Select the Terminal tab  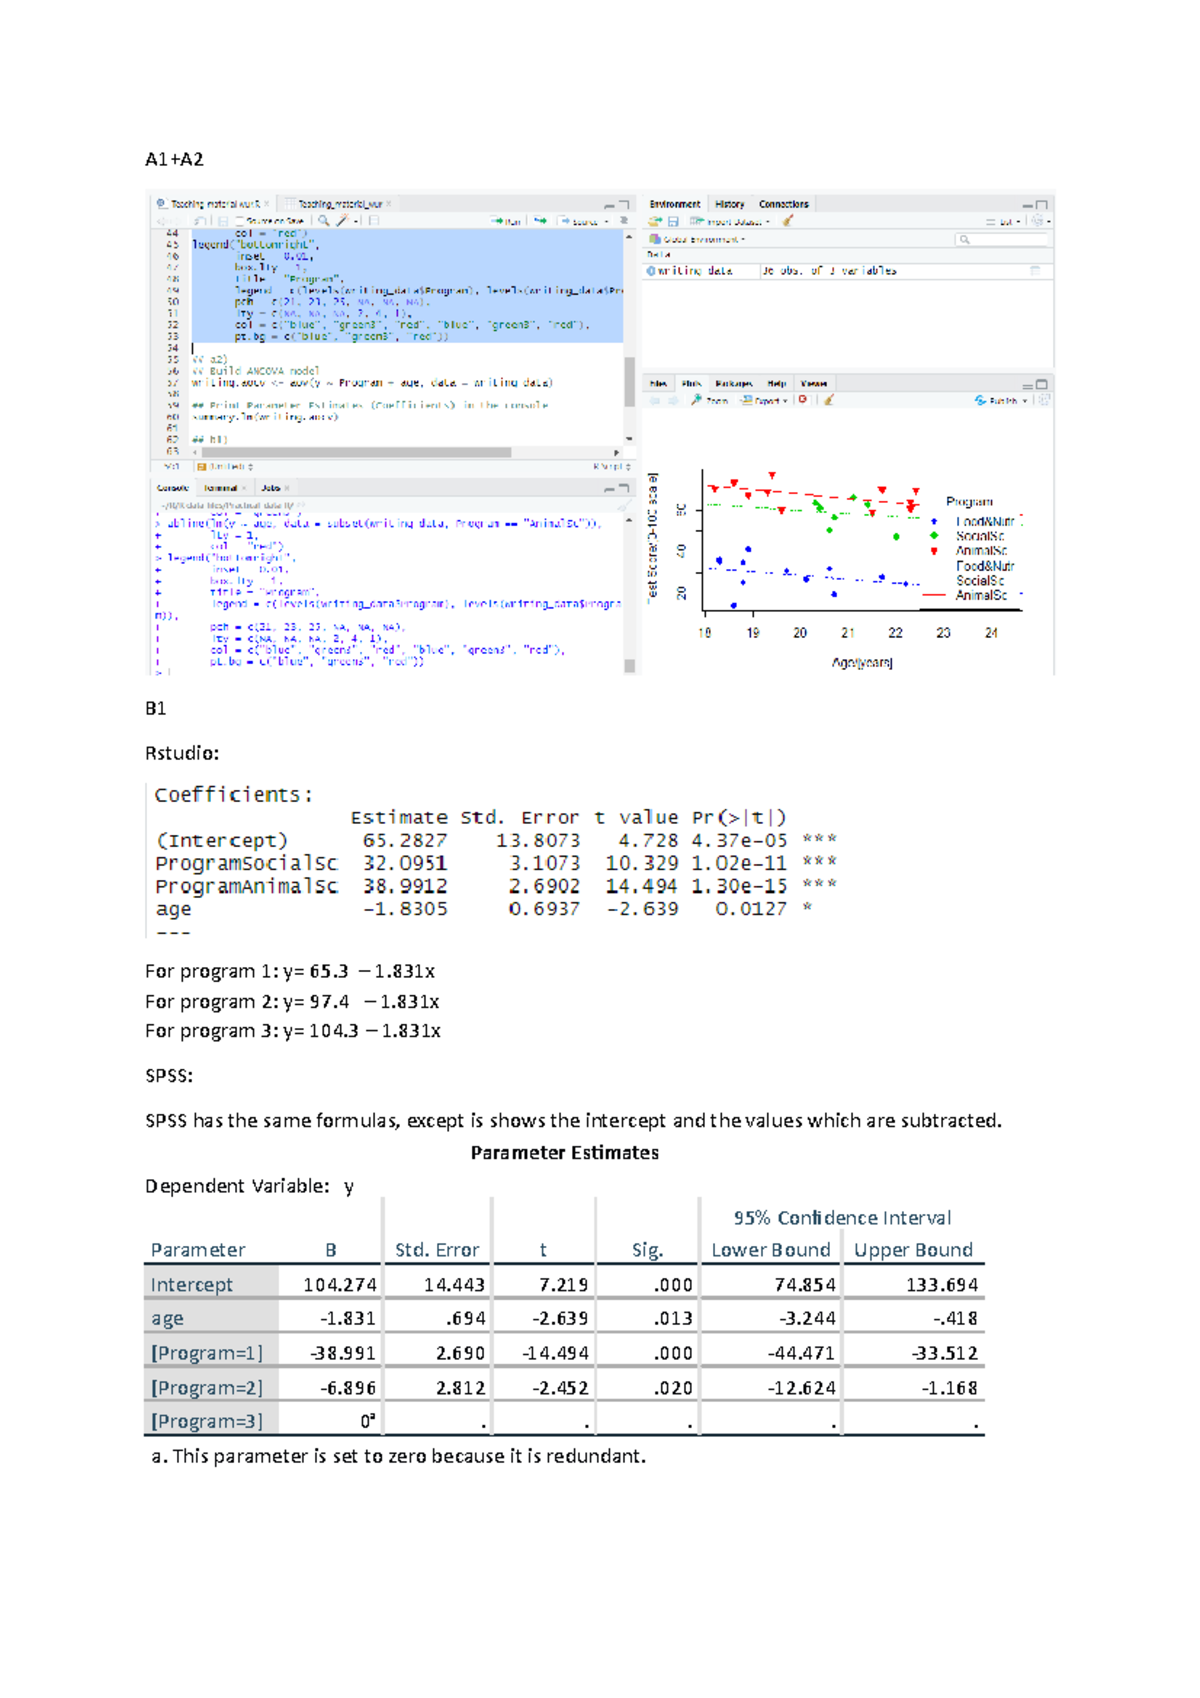[x=220, y=488]
